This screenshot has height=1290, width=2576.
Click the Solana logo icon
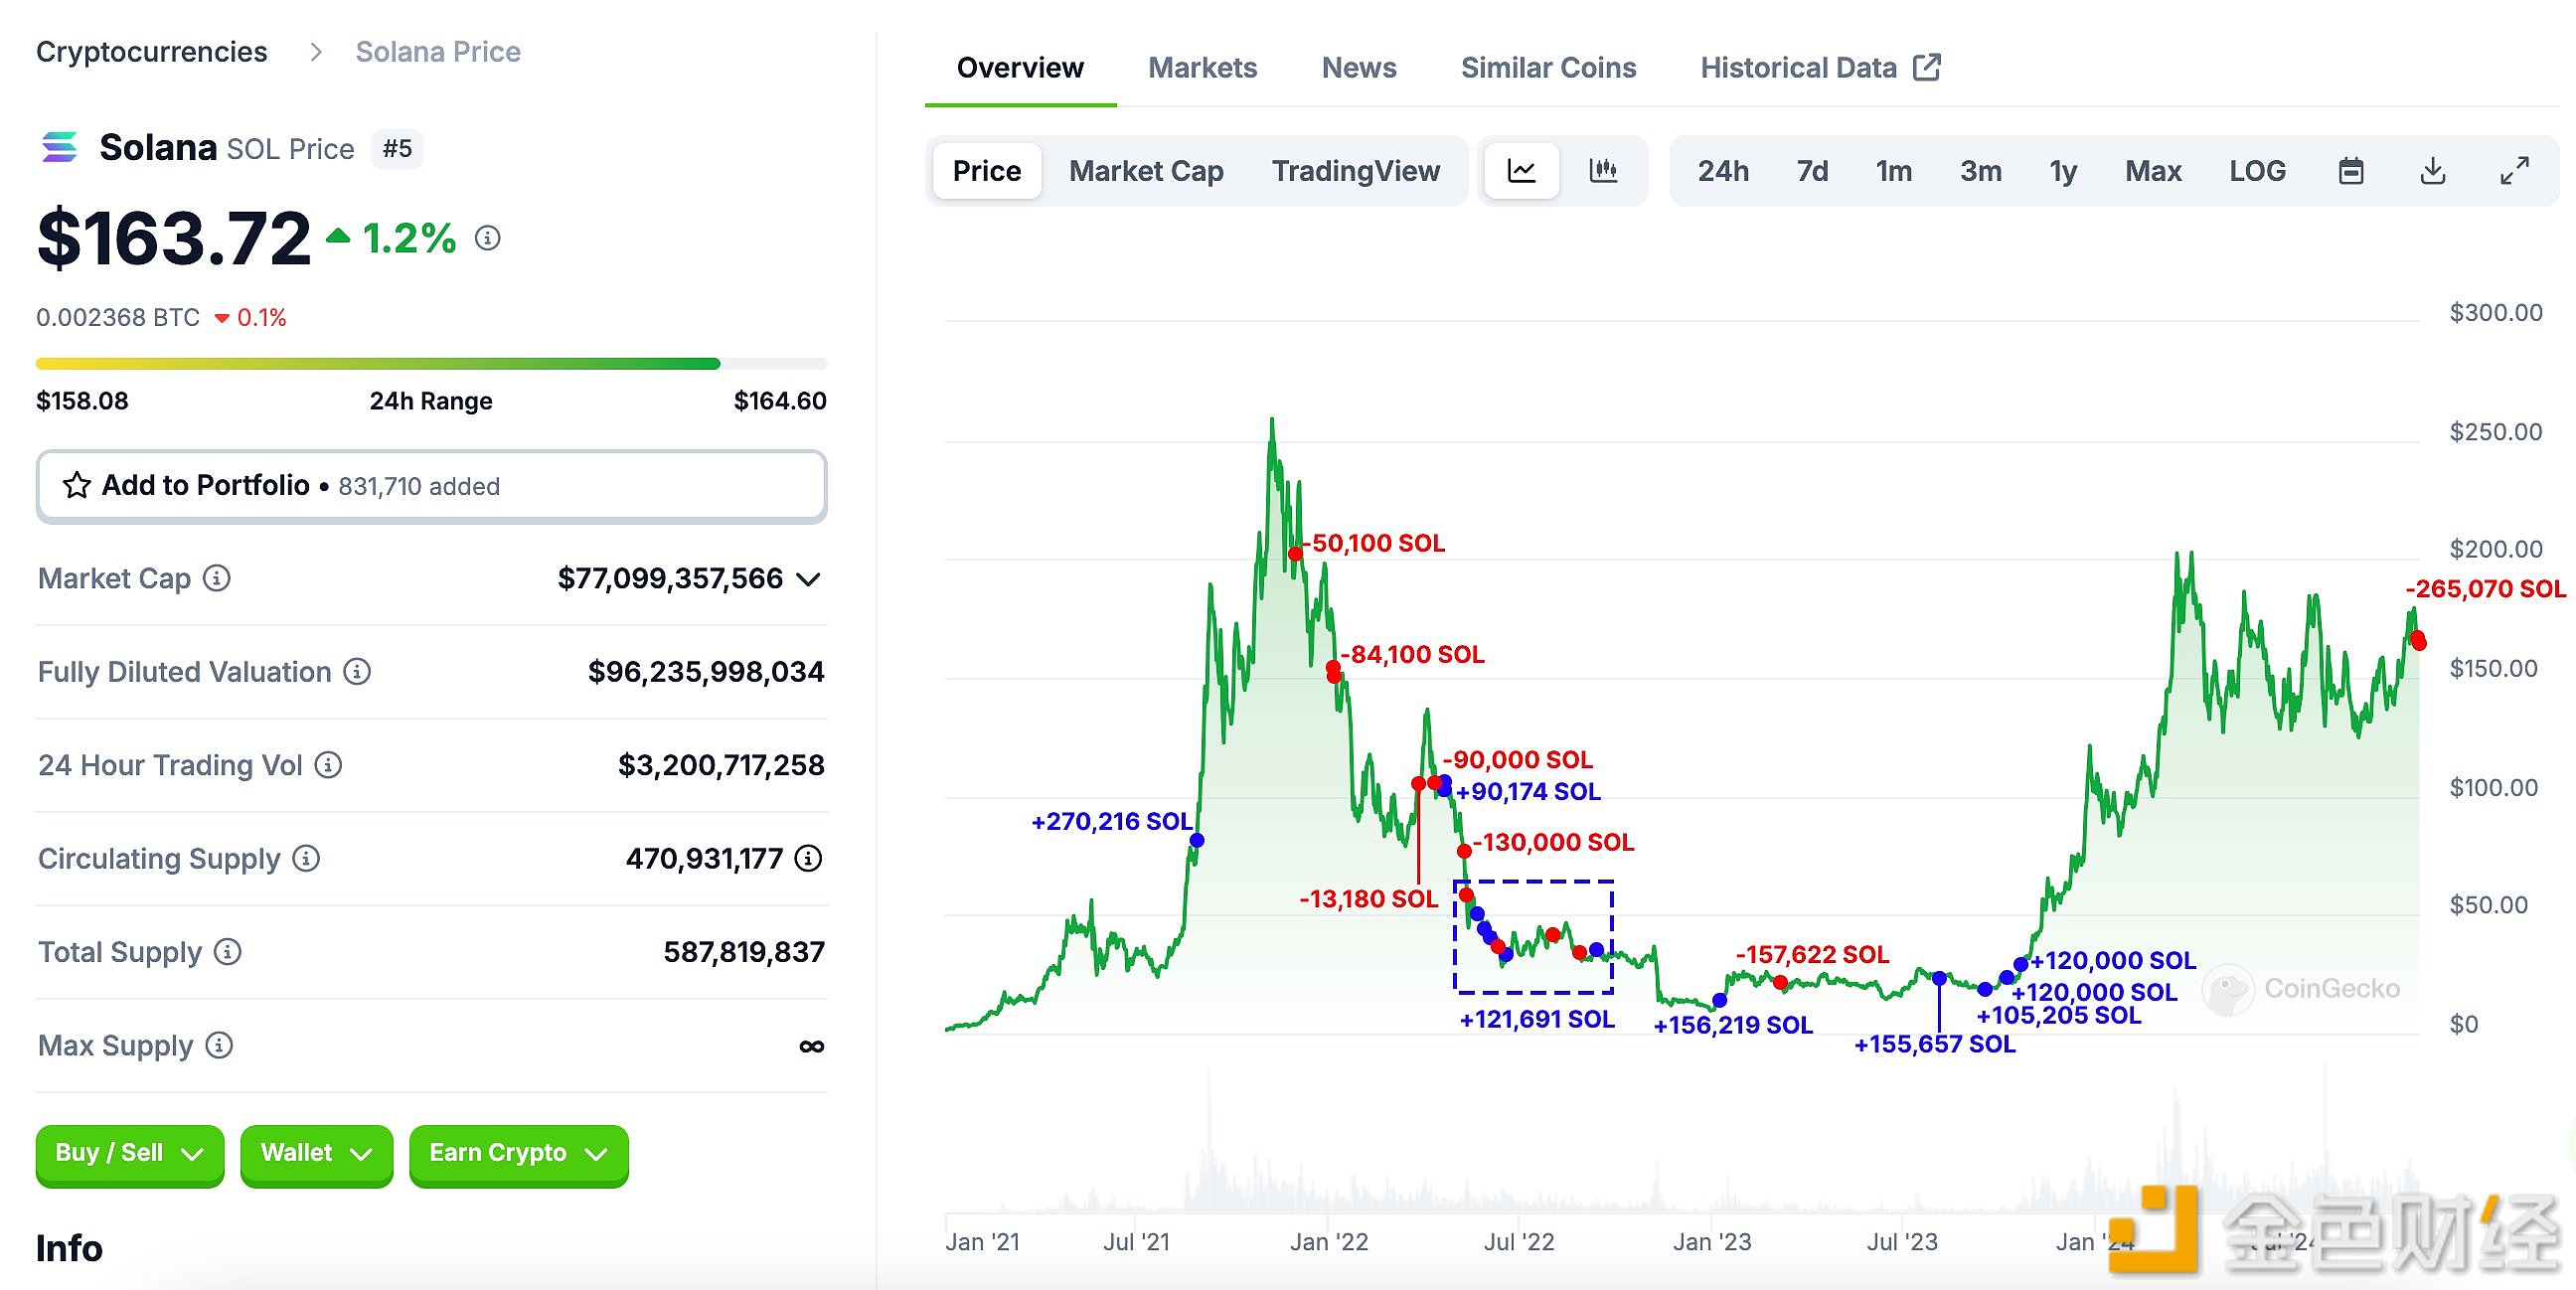tap(59, 147)
